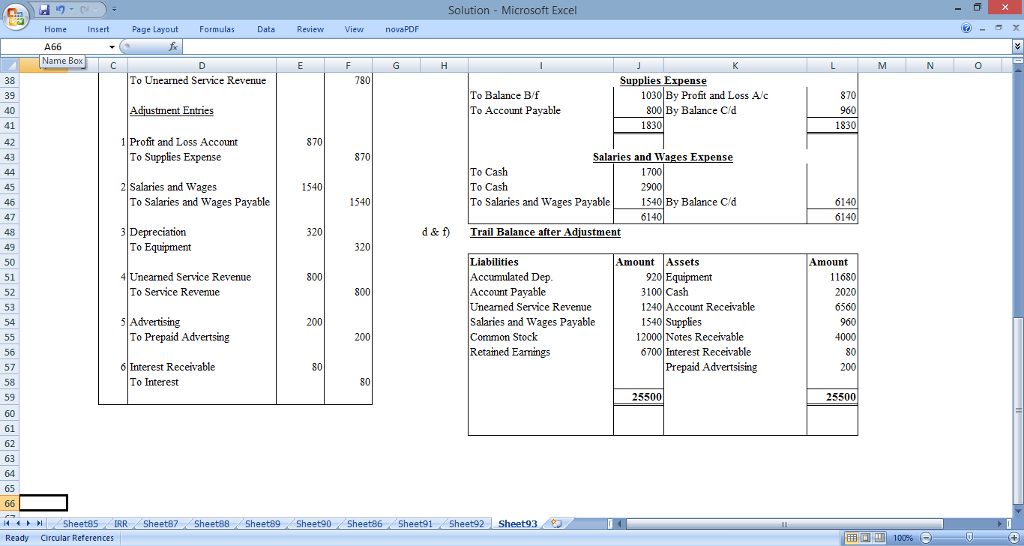Go to last sheet tab arrow
The width and height of the screenshot is (1024, 546).
[39, 523]
